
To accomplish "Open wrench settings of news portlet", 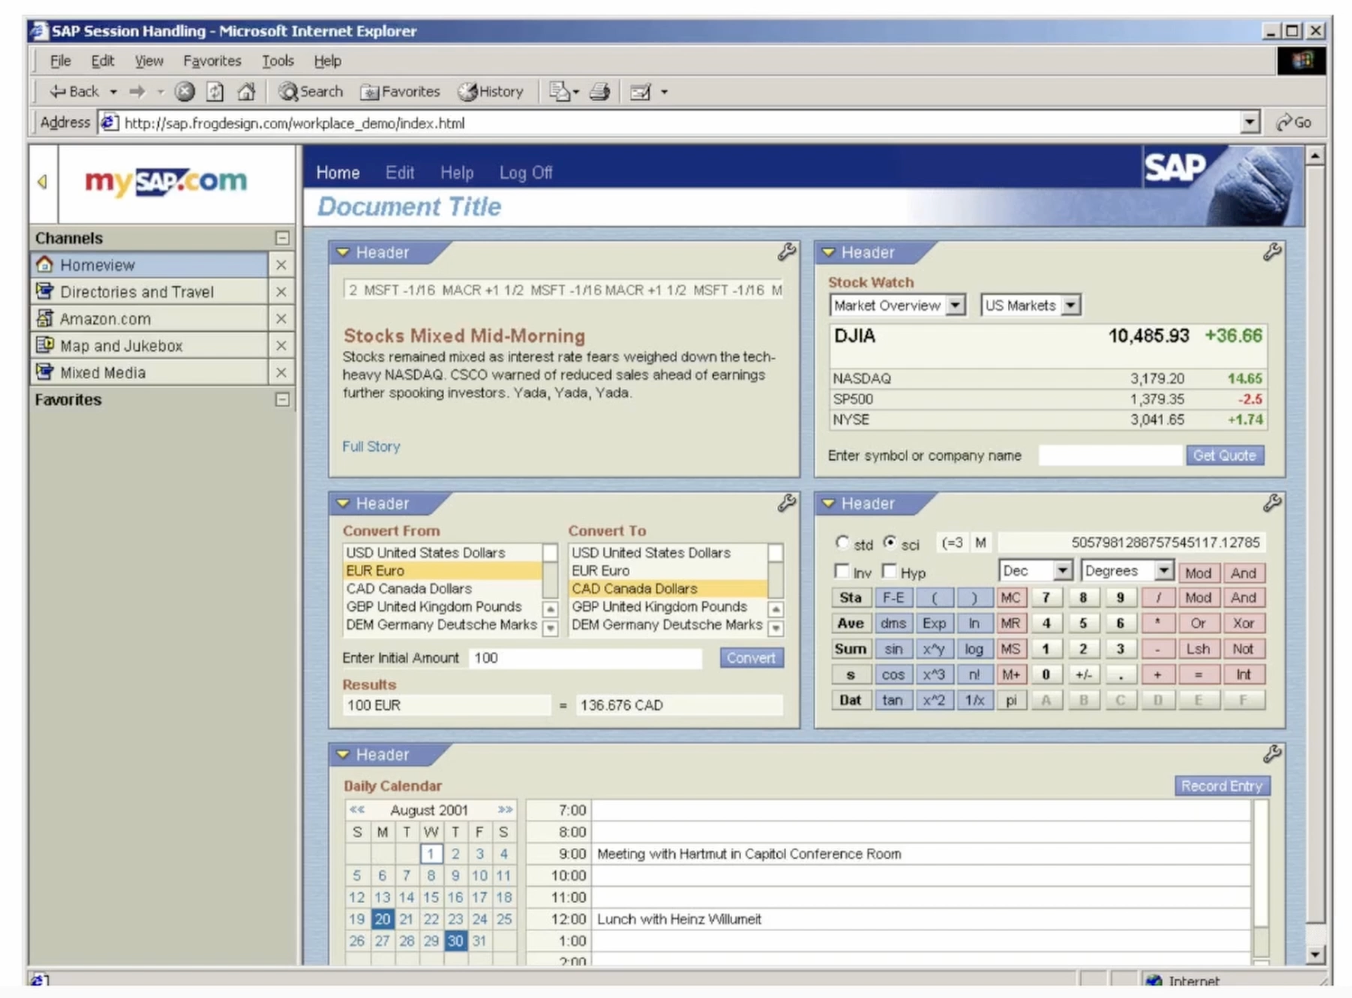I will click(787, 252).
